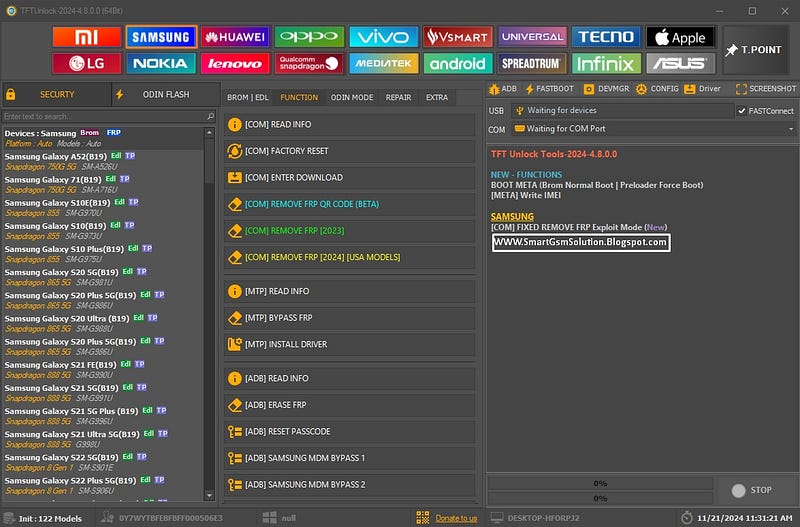Follow the Donate to us link
Image resolution: width=800 pixels, height=527 pixels.
(x=456, y=518)
